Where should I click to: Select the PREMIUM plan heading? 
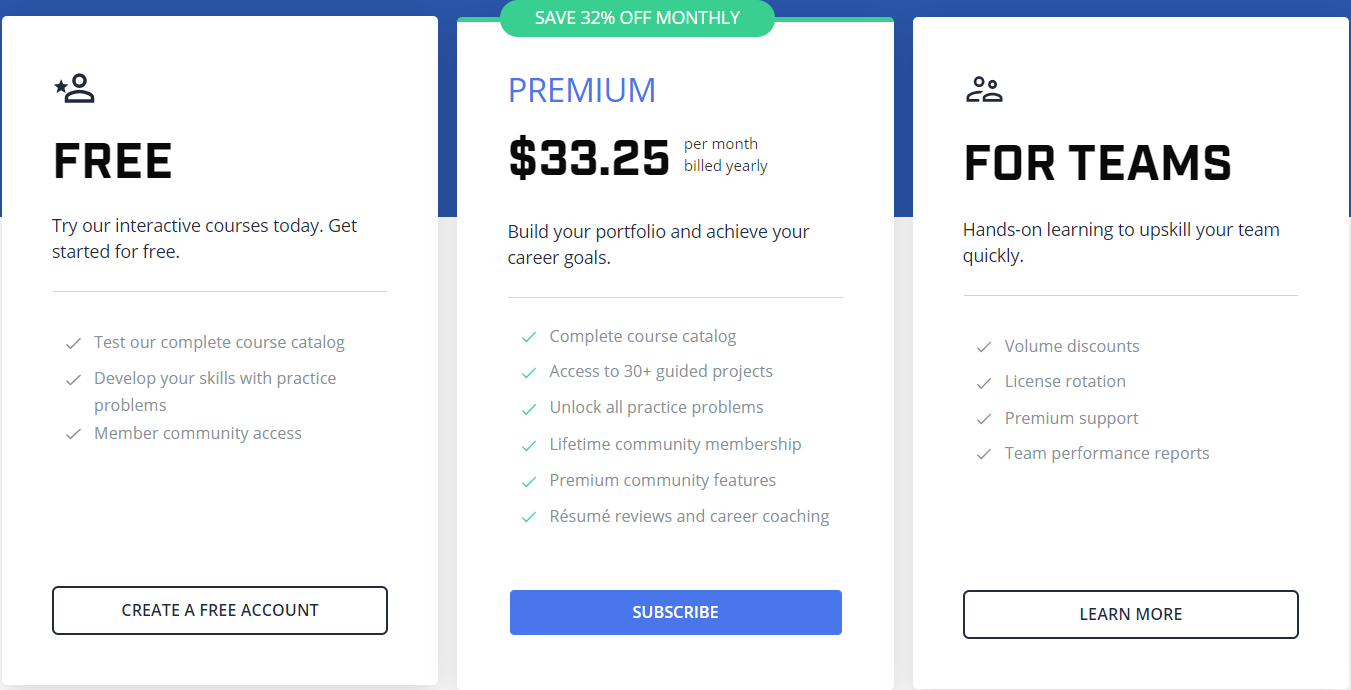point(582,90)
